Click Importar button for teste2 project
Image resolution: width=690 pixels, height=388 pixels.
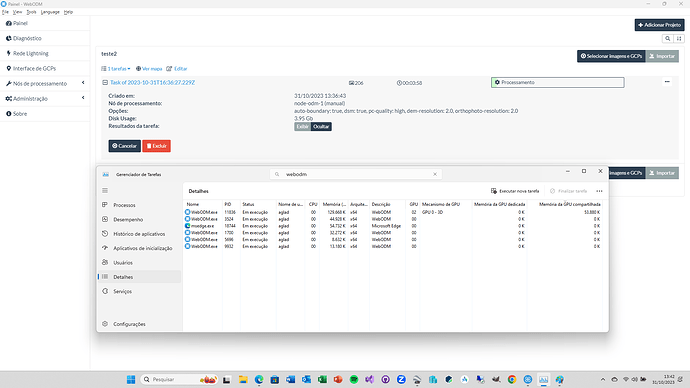coord(662,56)
